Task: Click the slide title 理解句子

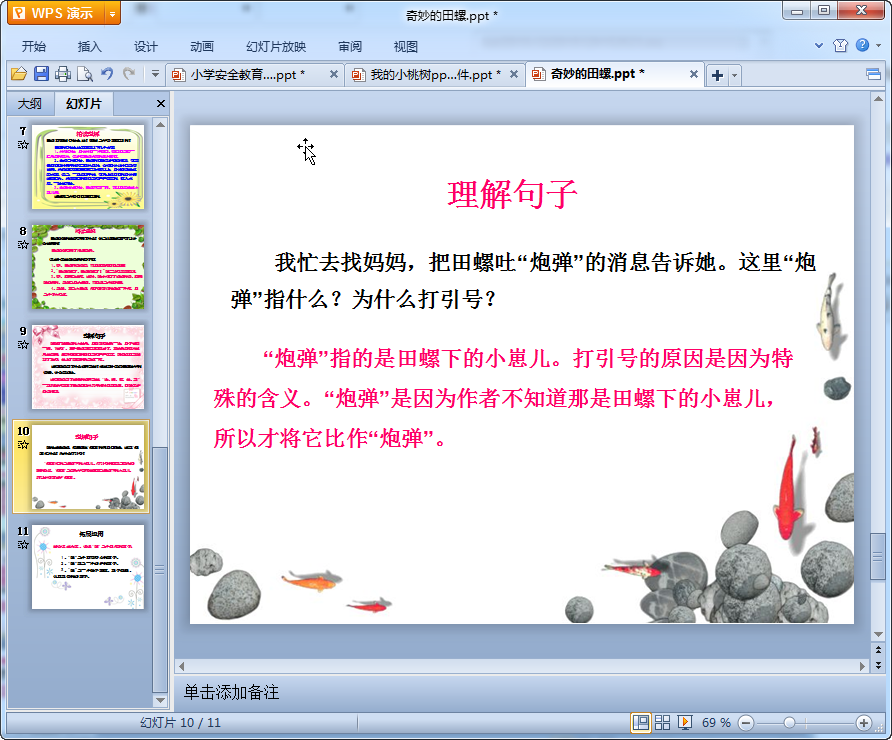Action: coord(512,194)
